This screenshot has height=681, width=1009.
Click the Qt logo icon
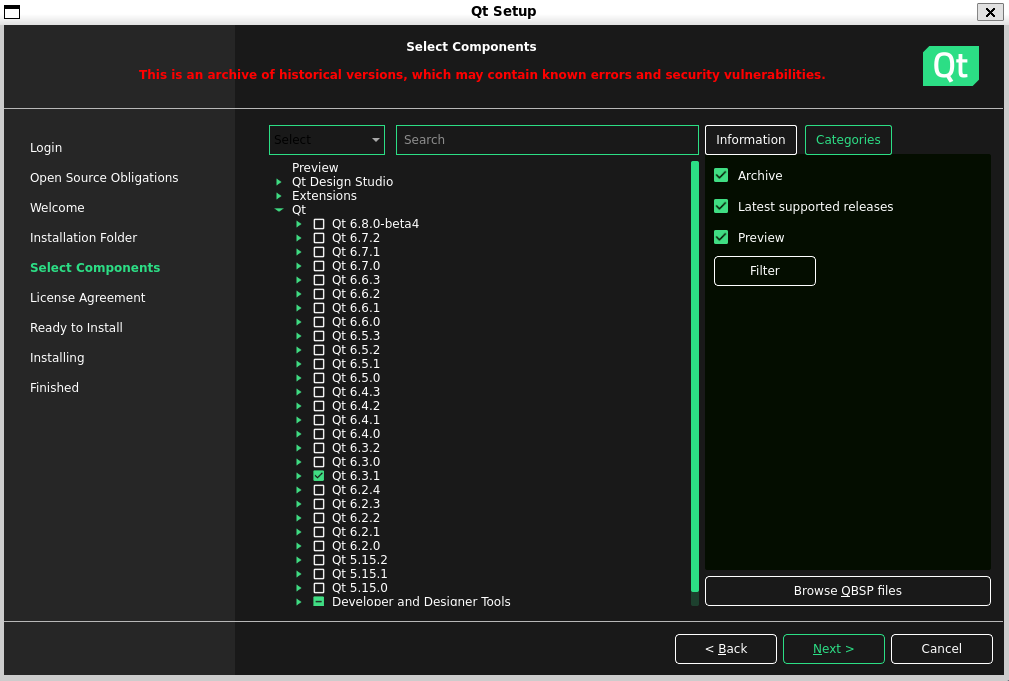coord(950,66)
